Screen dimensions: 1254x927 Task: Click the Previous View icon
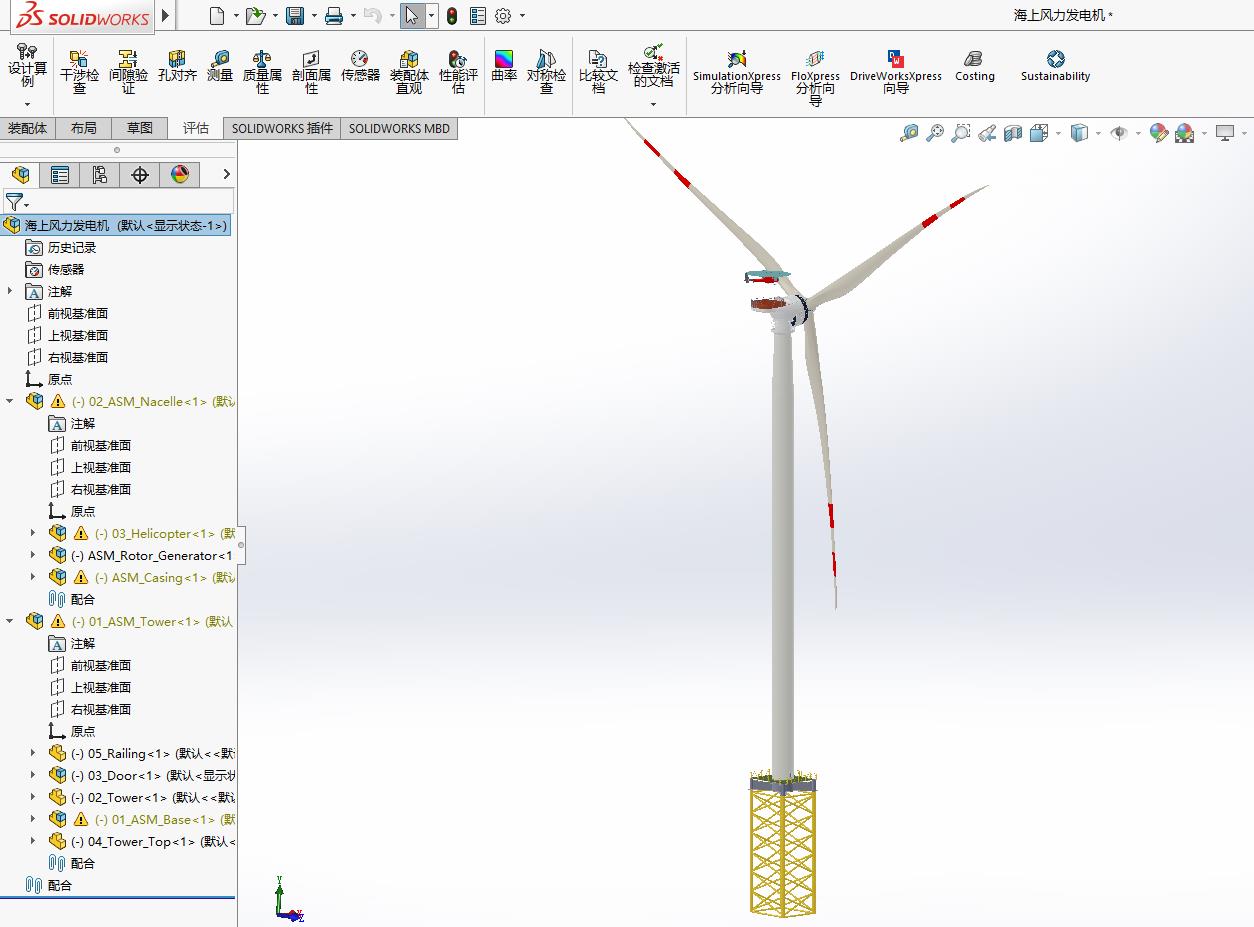click(987, 133)
